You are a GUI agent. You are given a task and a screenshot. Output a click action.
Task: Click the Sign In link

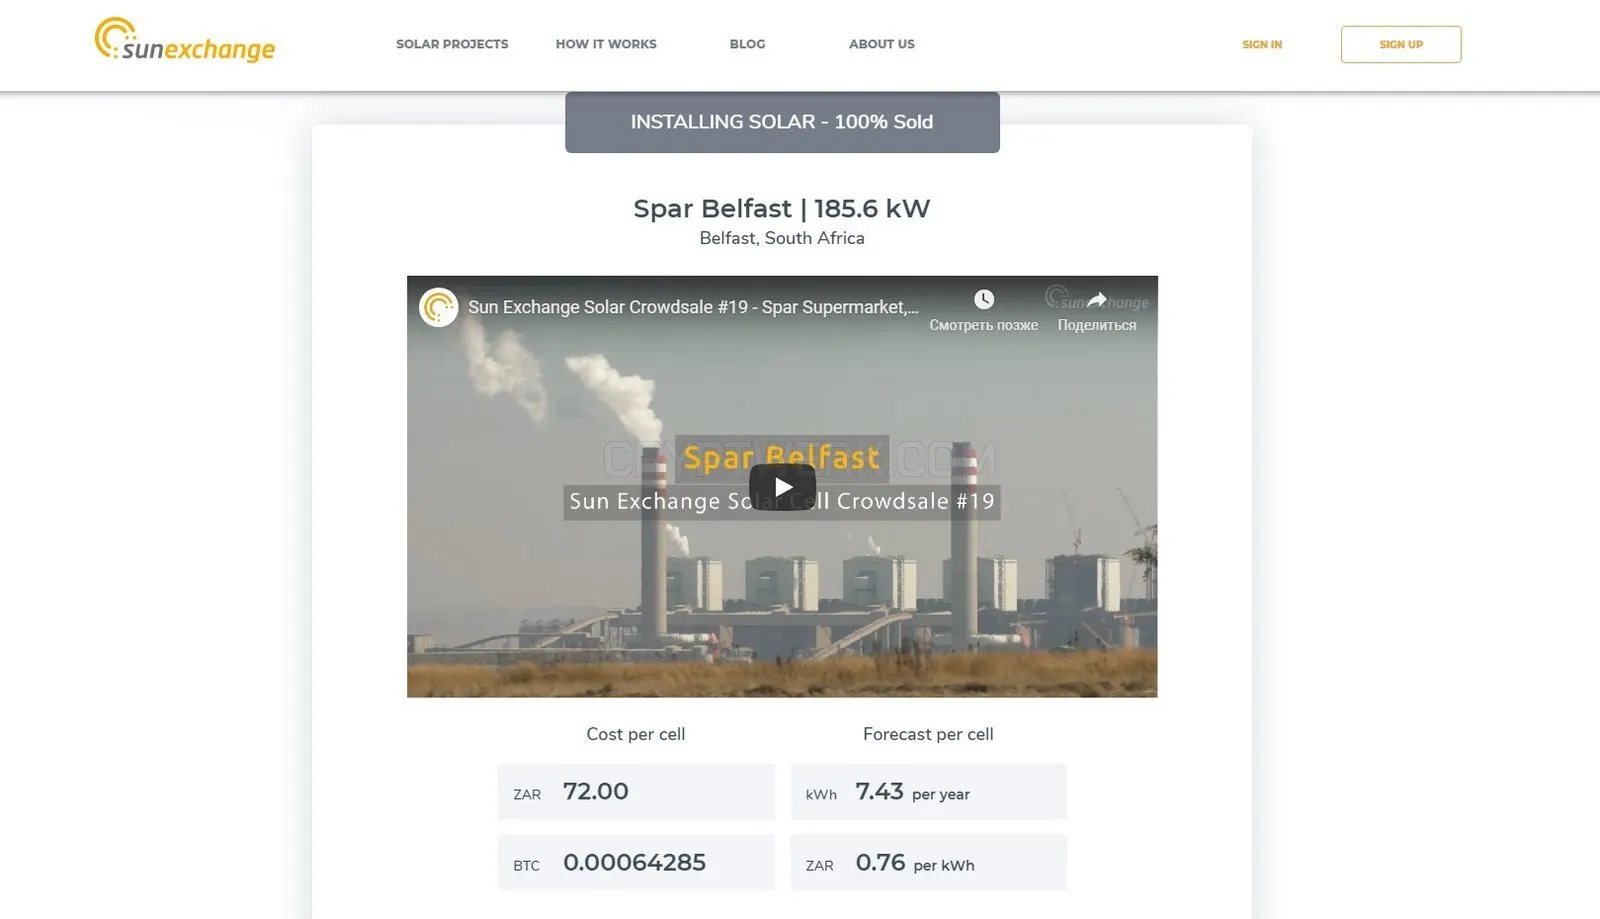[x=1262, y=44]
